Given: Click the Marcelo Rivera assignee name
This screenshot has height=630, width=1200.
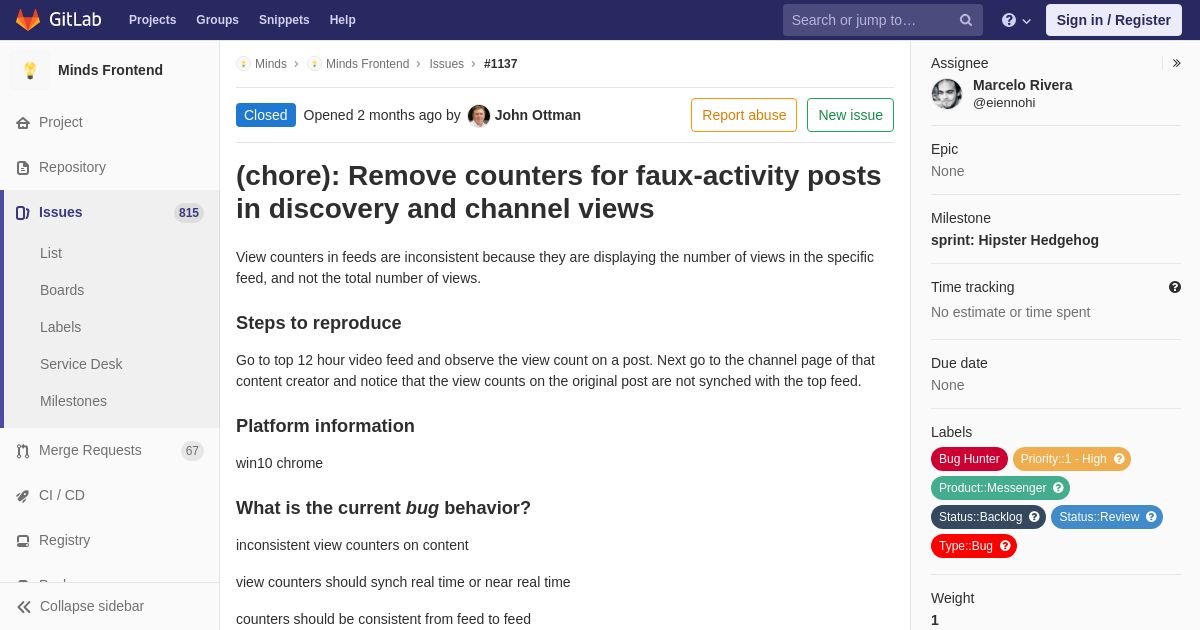Looking at the screenshot, I should pos(1022,85).
